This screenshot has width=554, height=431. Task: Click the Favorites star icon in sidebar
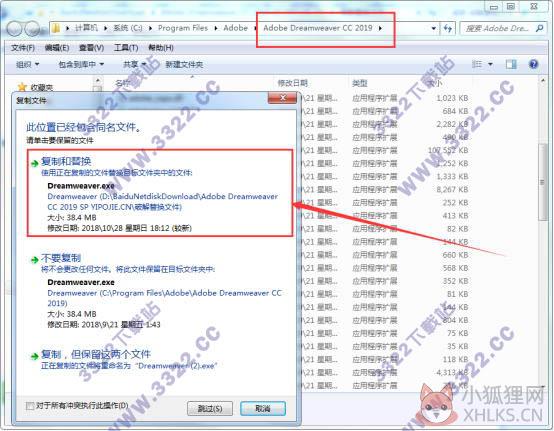tap(22, 87)
